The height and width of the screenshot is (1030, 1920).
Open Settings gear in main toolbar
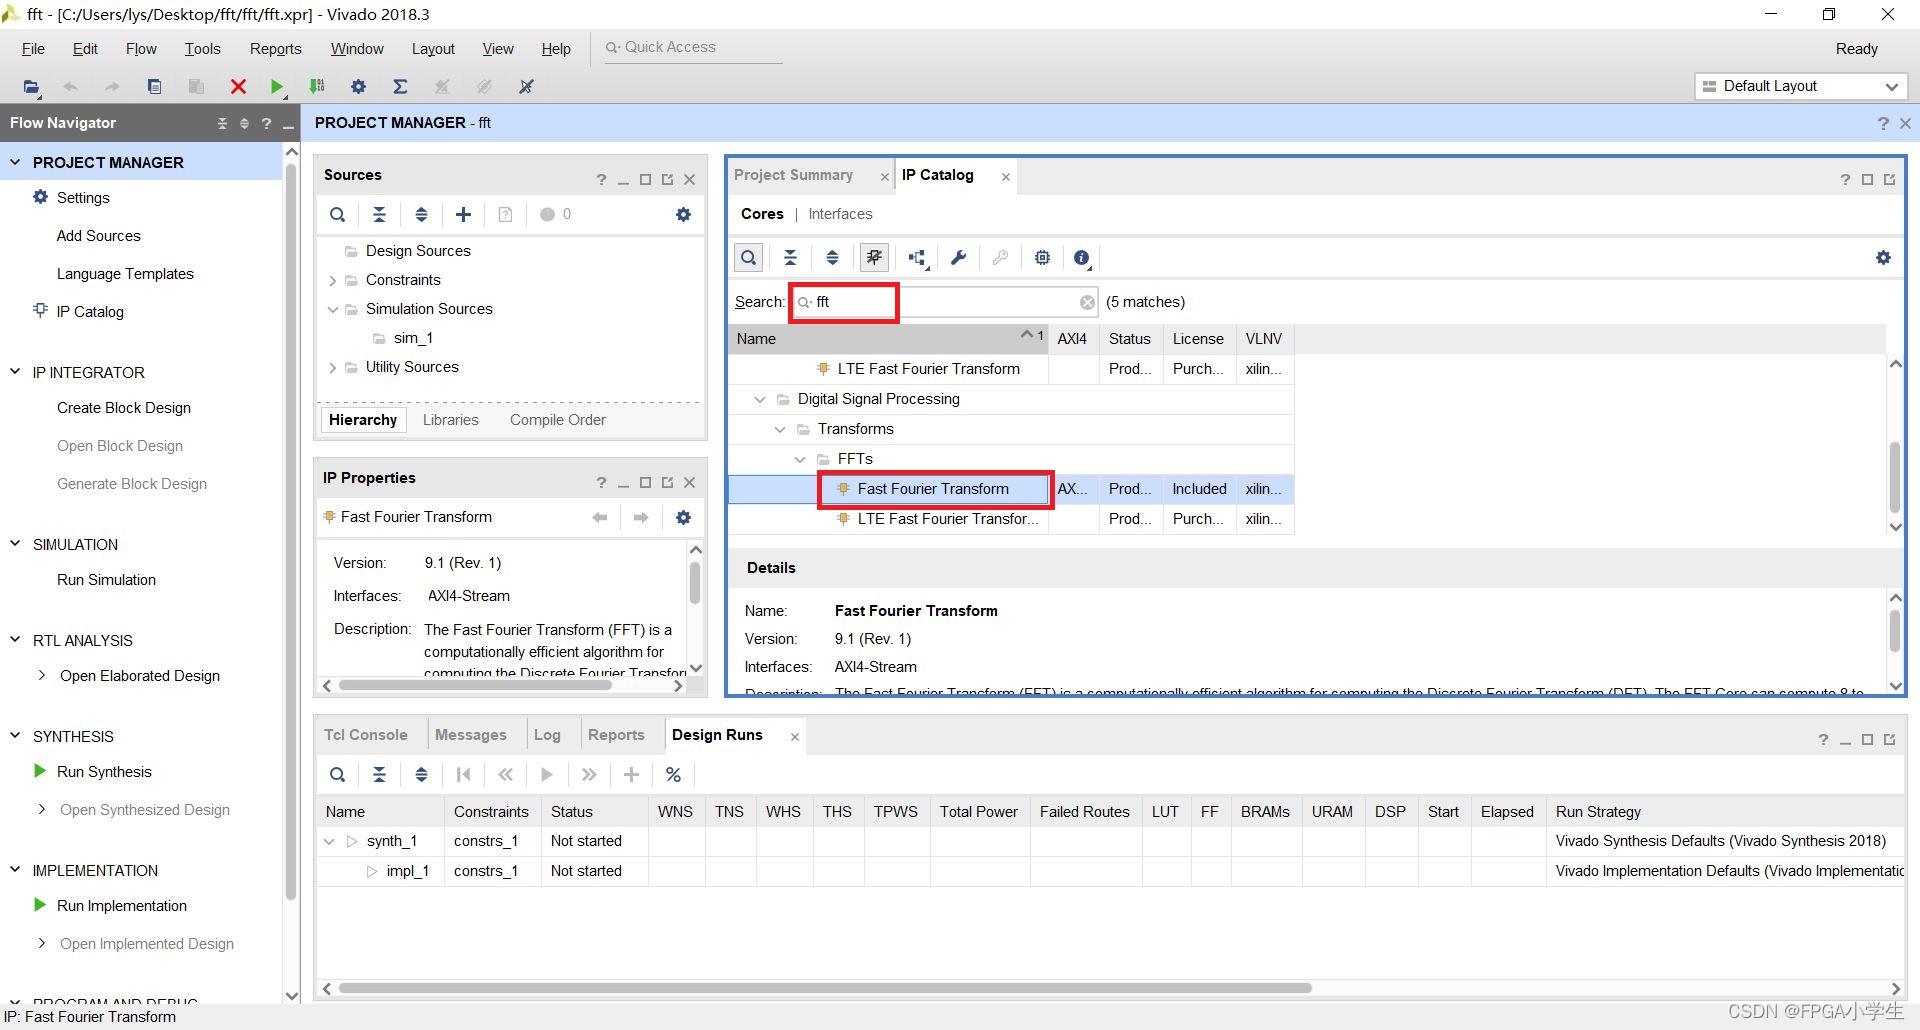[x=358, y=87]
